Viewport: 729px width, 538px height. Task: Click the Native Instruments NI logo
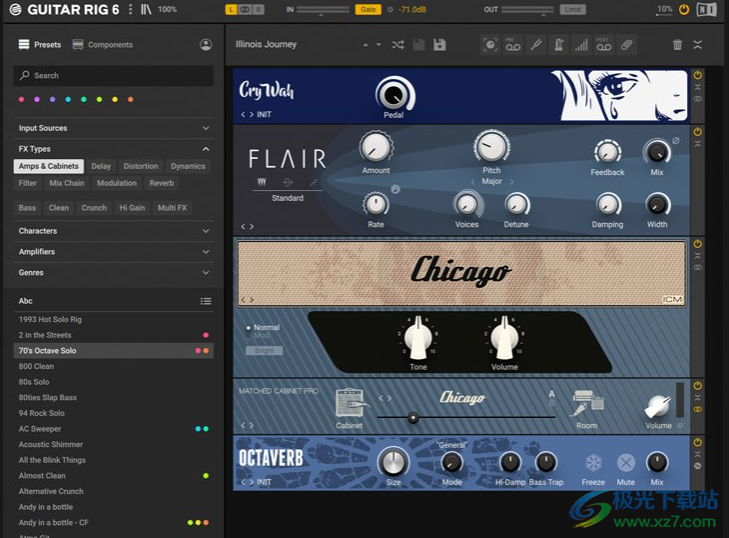coord(706,9)
